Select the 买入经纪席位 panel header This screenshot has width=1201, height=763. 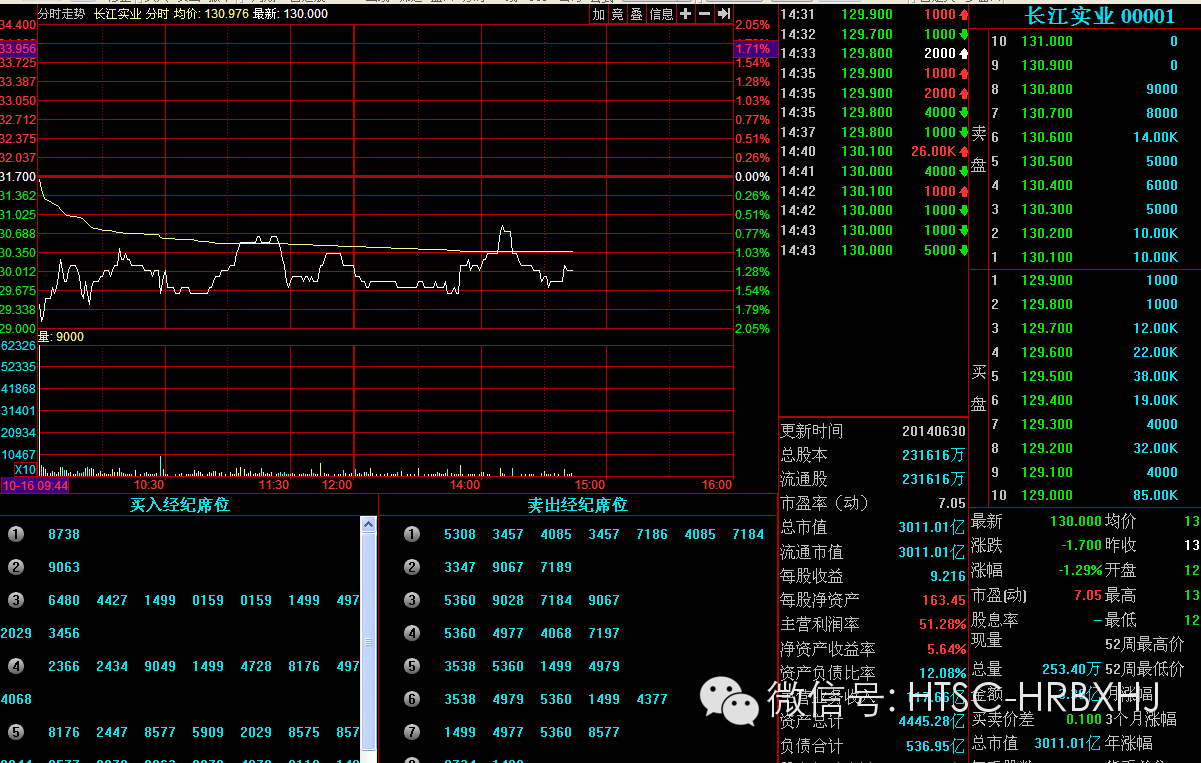pos(180,505)
